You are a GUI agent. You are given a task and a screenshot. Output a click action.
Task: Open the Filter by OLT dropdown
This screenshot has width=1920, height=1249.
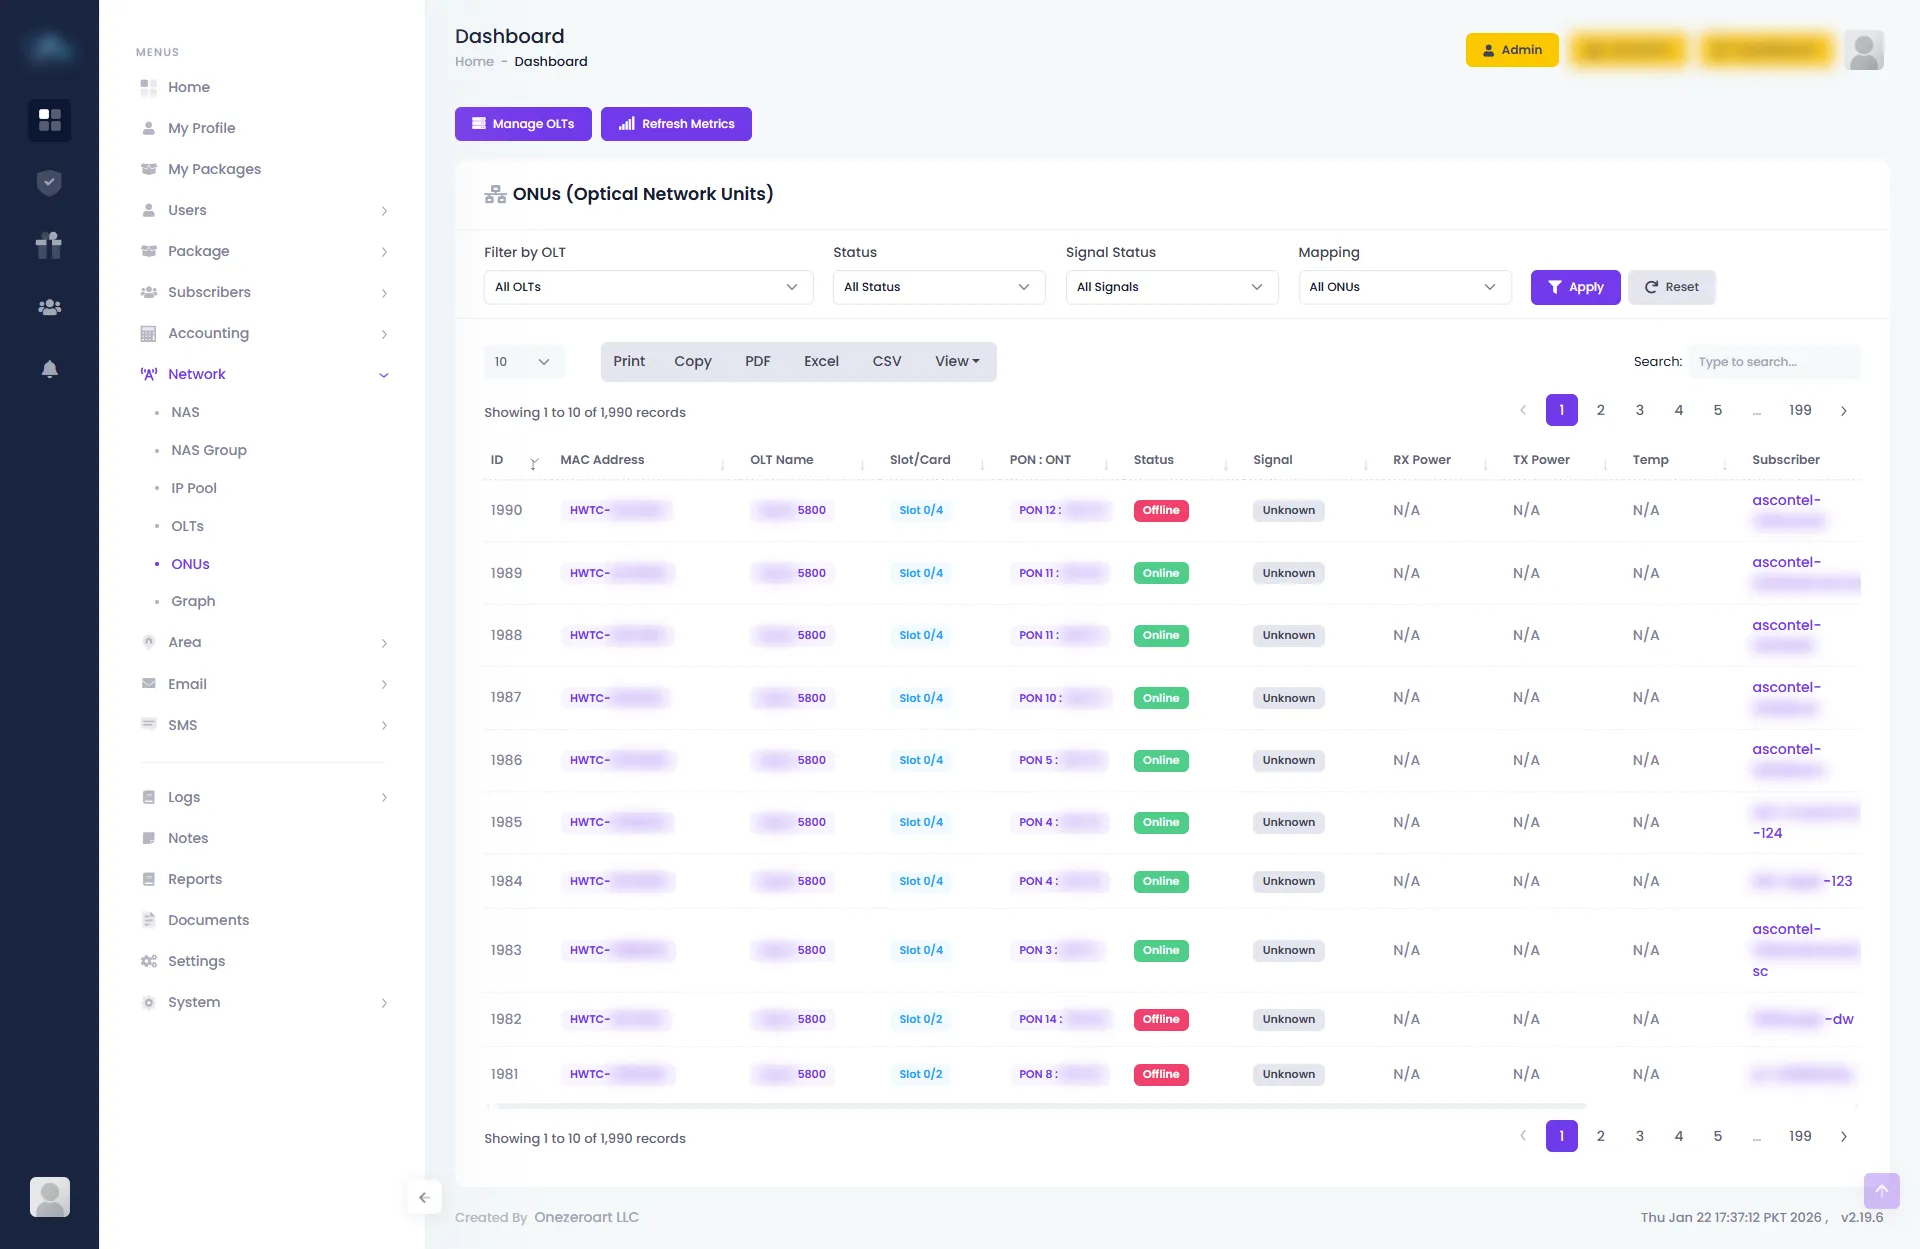(x=647, y=287)
